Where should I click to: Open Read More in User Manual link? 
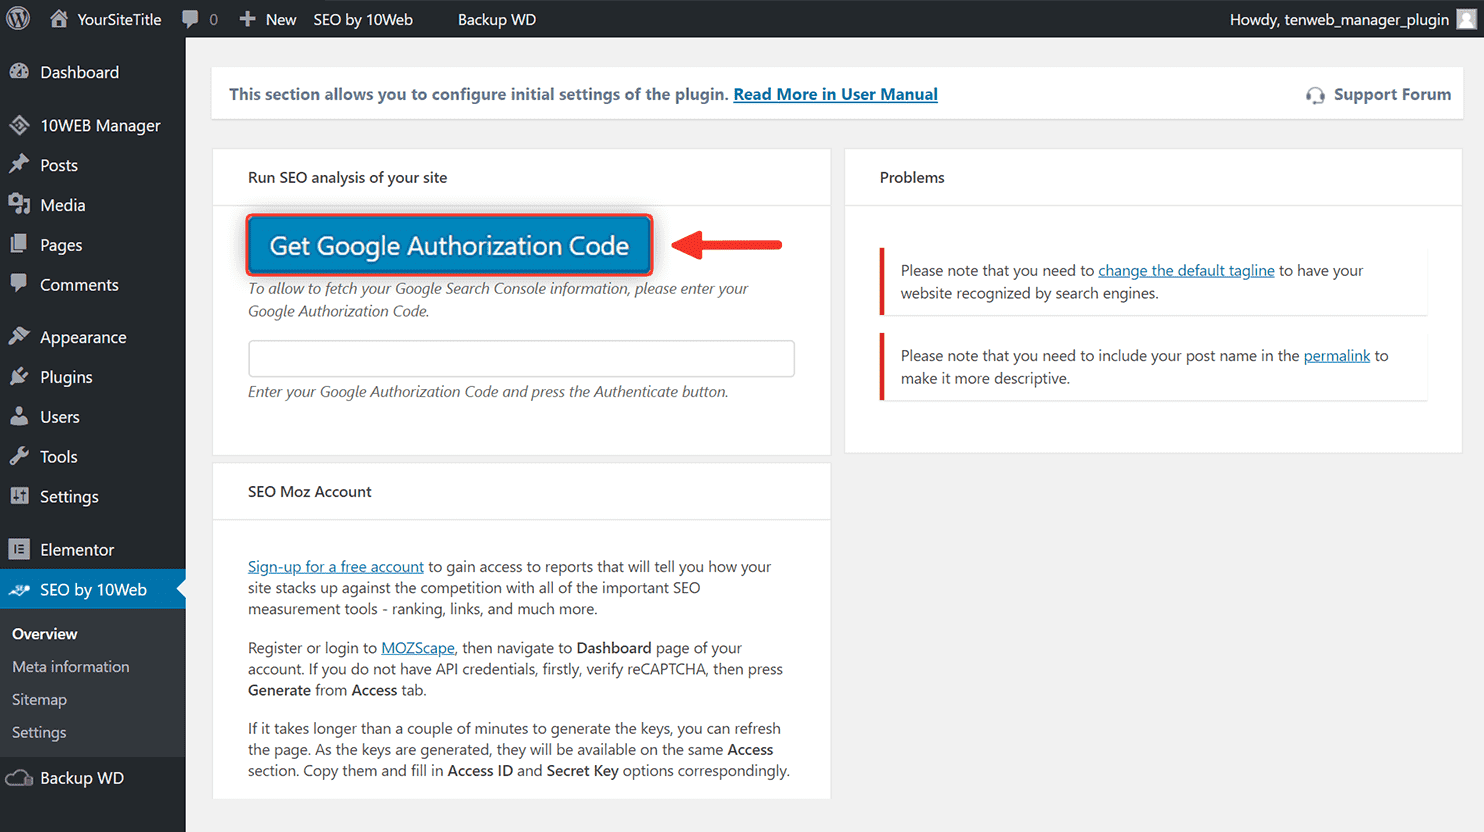(835, 94)
